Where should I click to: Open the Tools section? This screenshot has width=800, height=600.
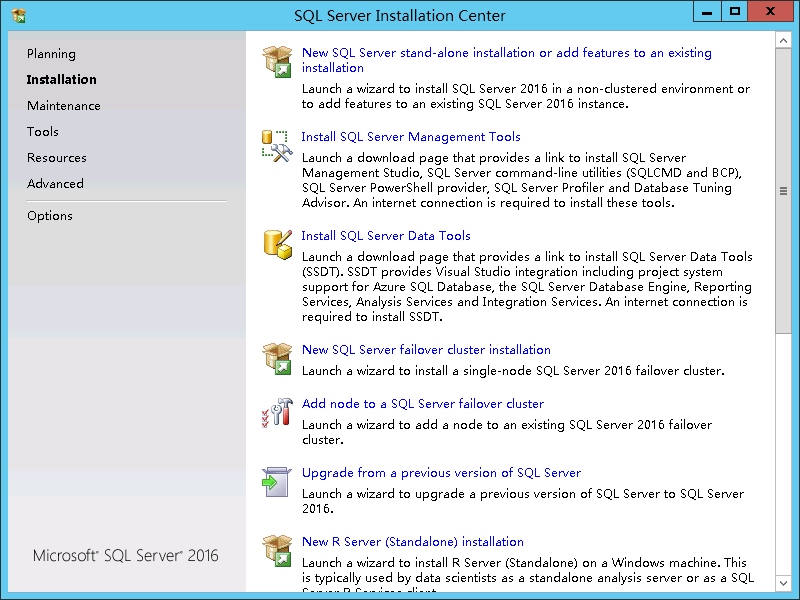43,132
